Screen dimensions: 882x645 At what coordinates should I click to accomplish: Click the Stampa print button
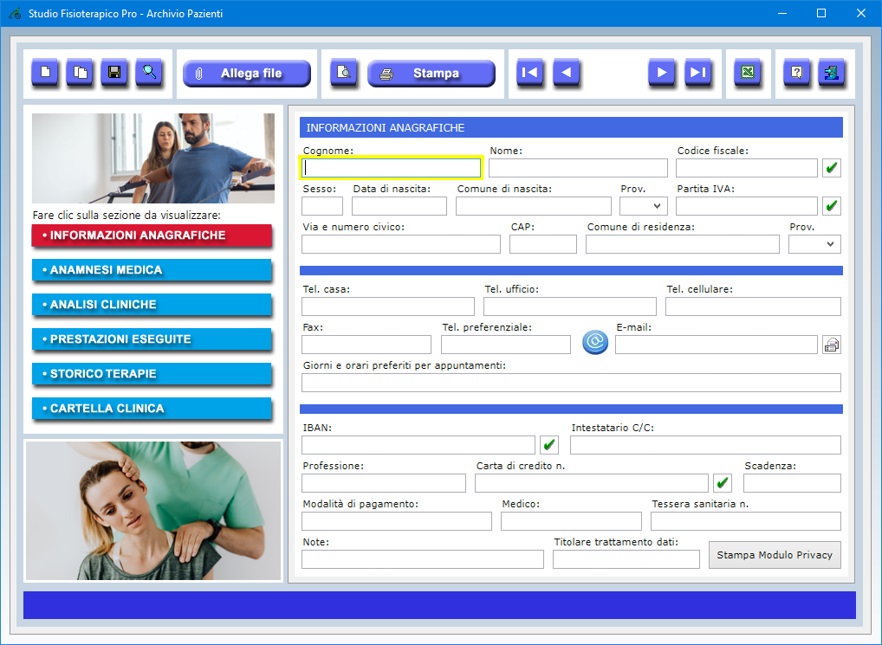[431, 73]
